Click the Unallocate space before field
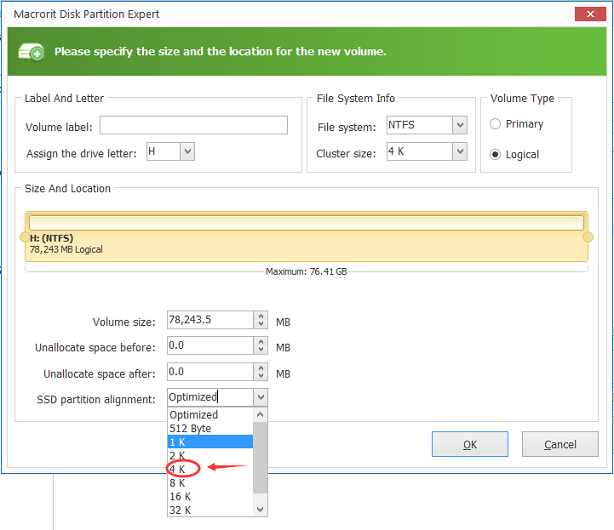Image resolution: width=614 pixels, height=530 pixels. pyautogui.click(x=211, y=345)
